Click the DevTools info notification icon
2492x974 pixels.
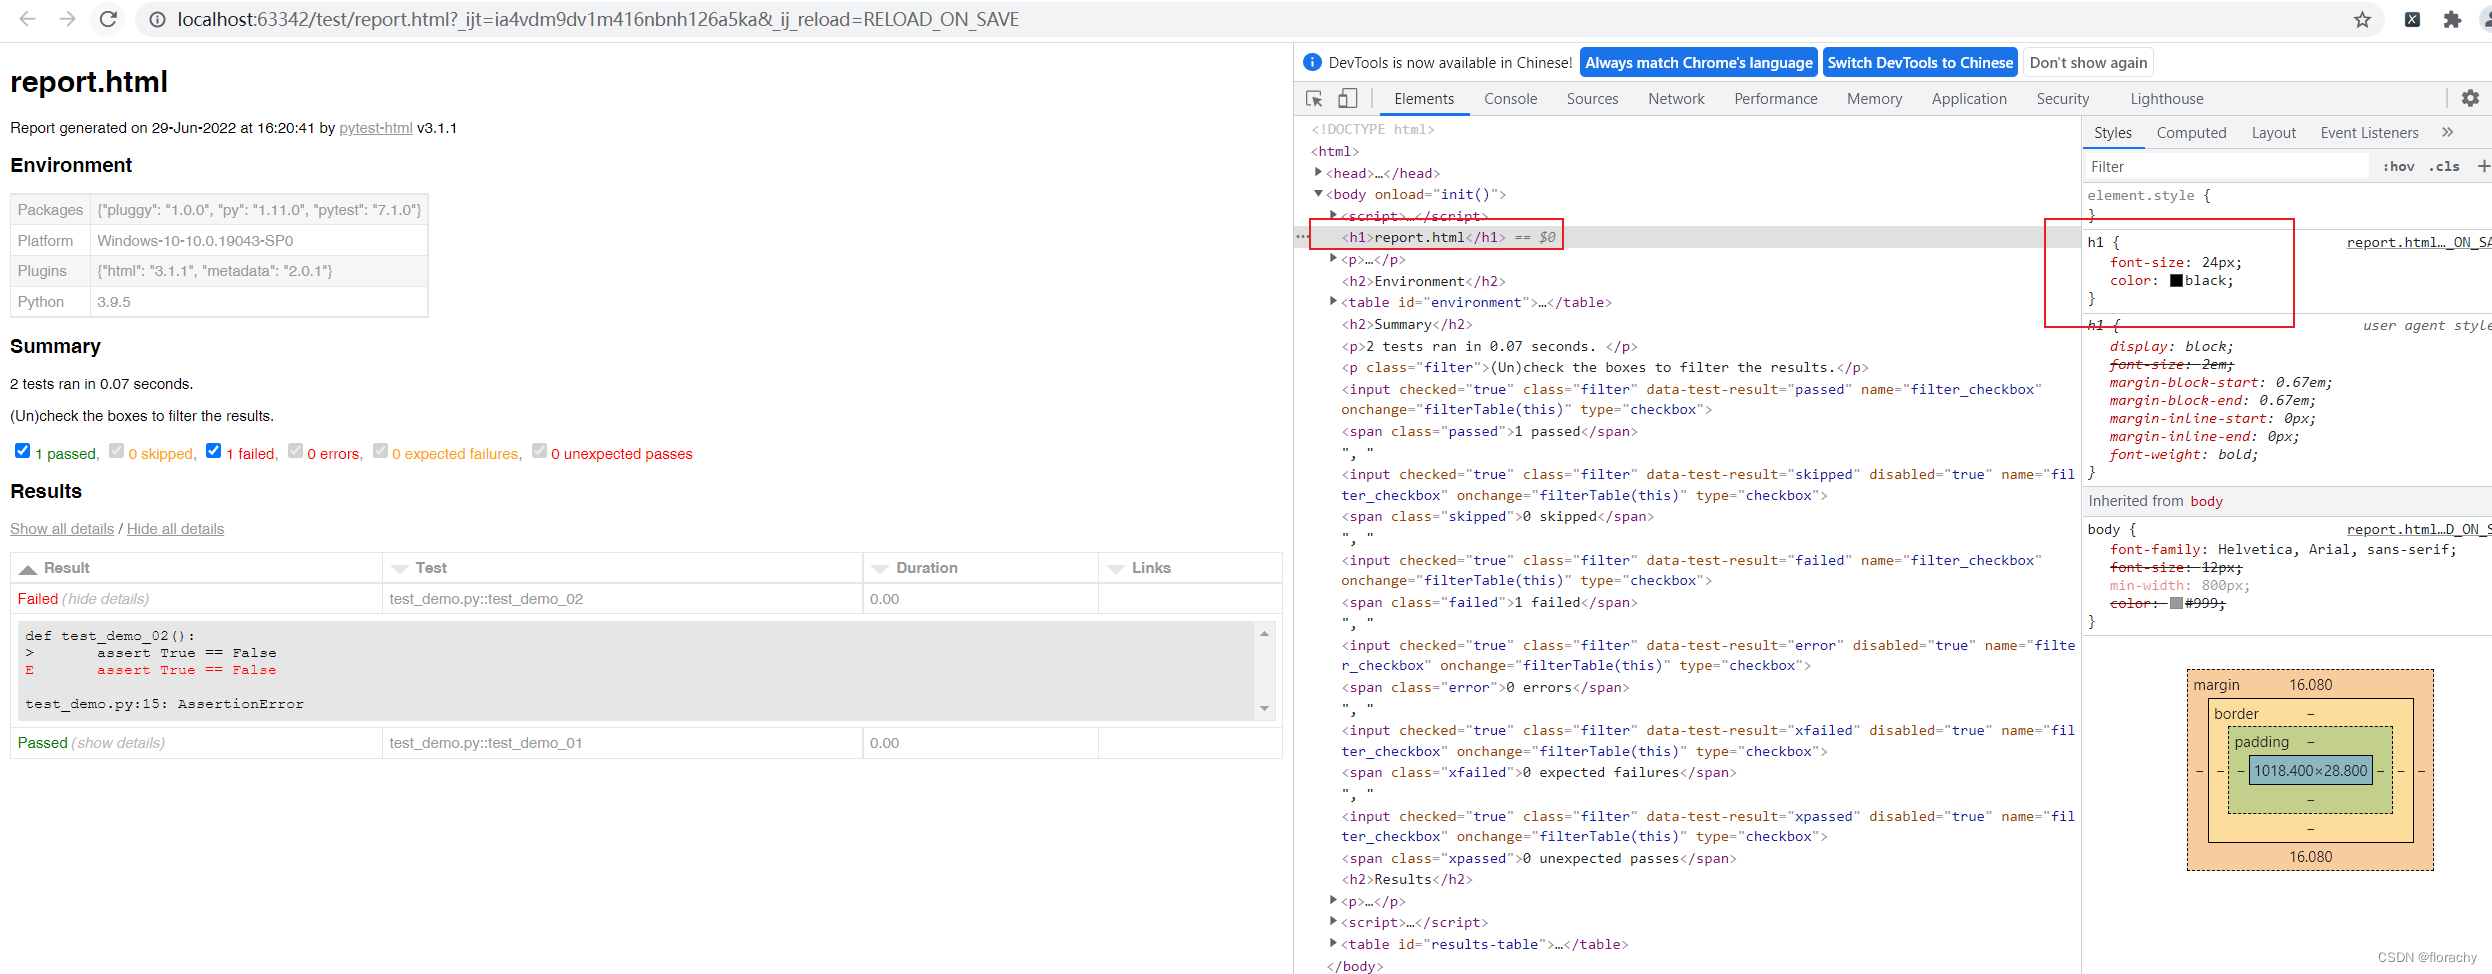point(1312,62)
